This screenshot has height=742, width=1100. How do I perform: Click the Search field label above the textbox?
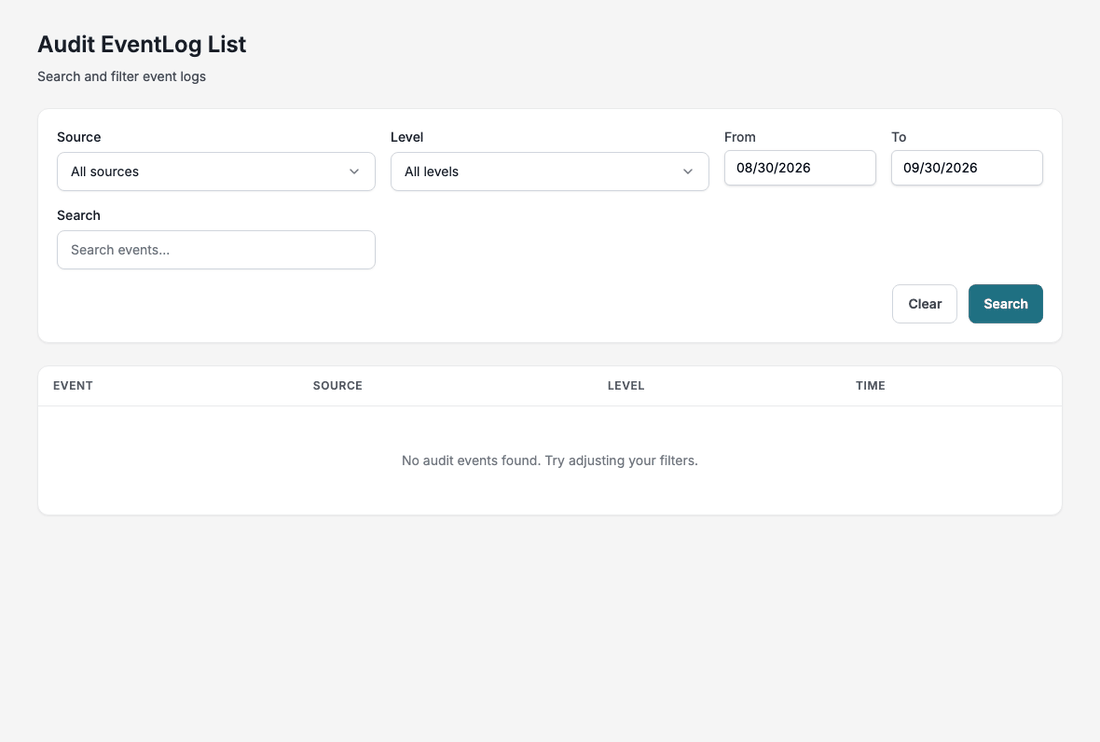click(x=79, y=215)
